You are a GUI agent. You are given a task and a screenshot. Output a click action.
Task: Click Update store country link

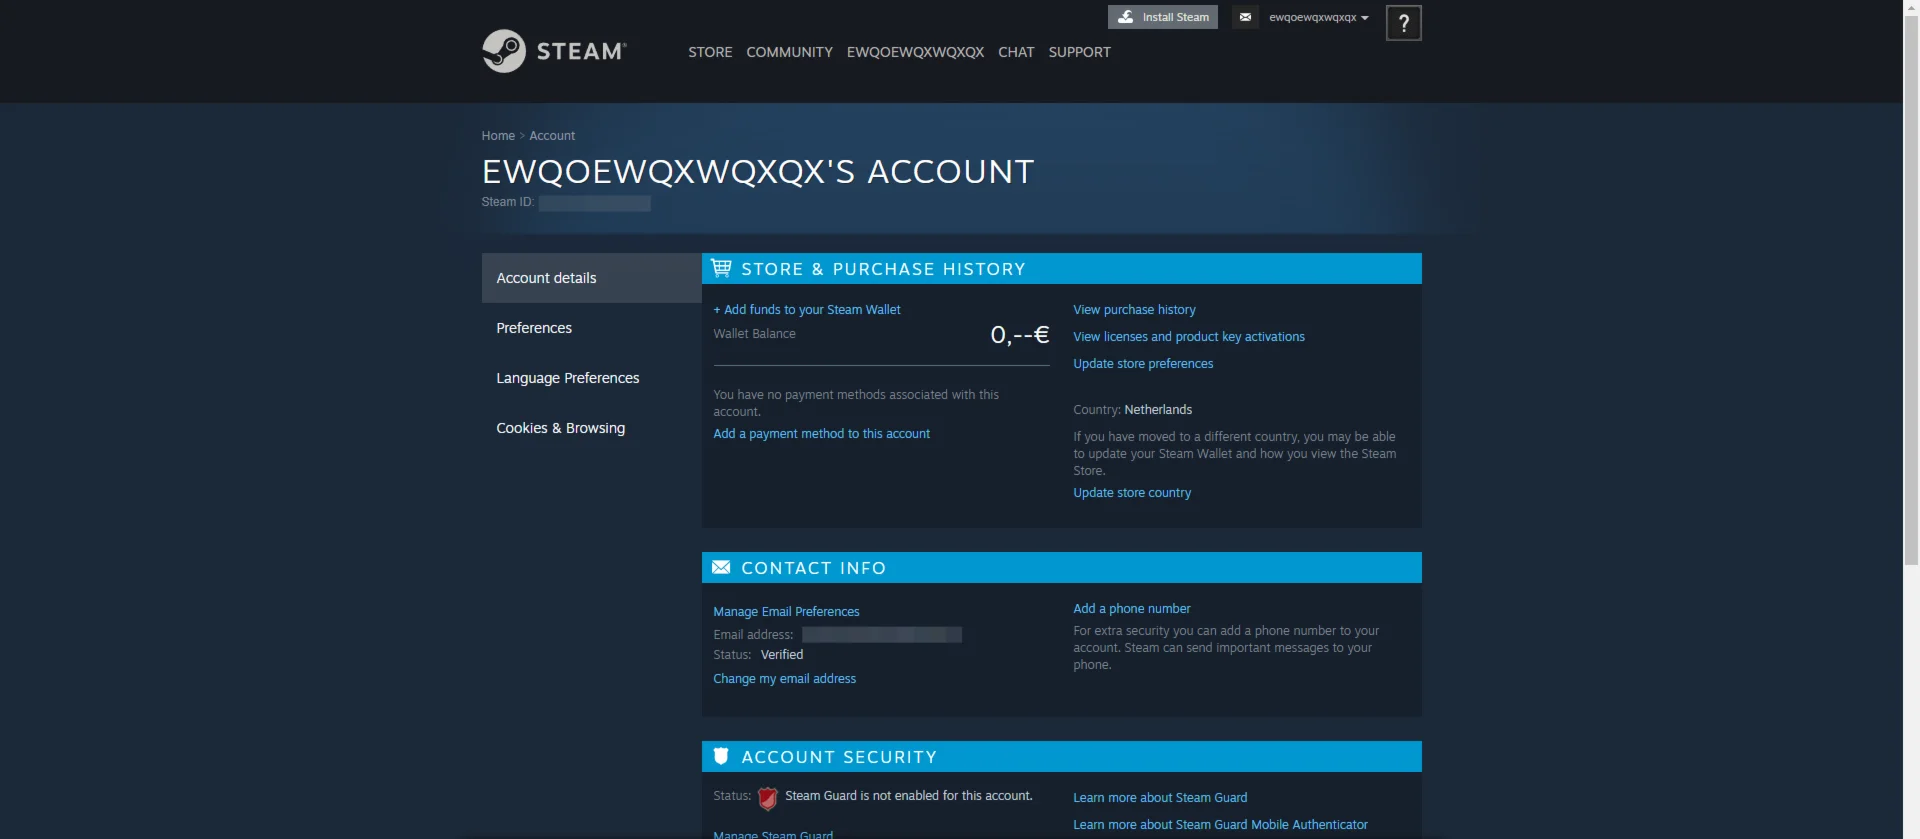(x=1132, y=493)
